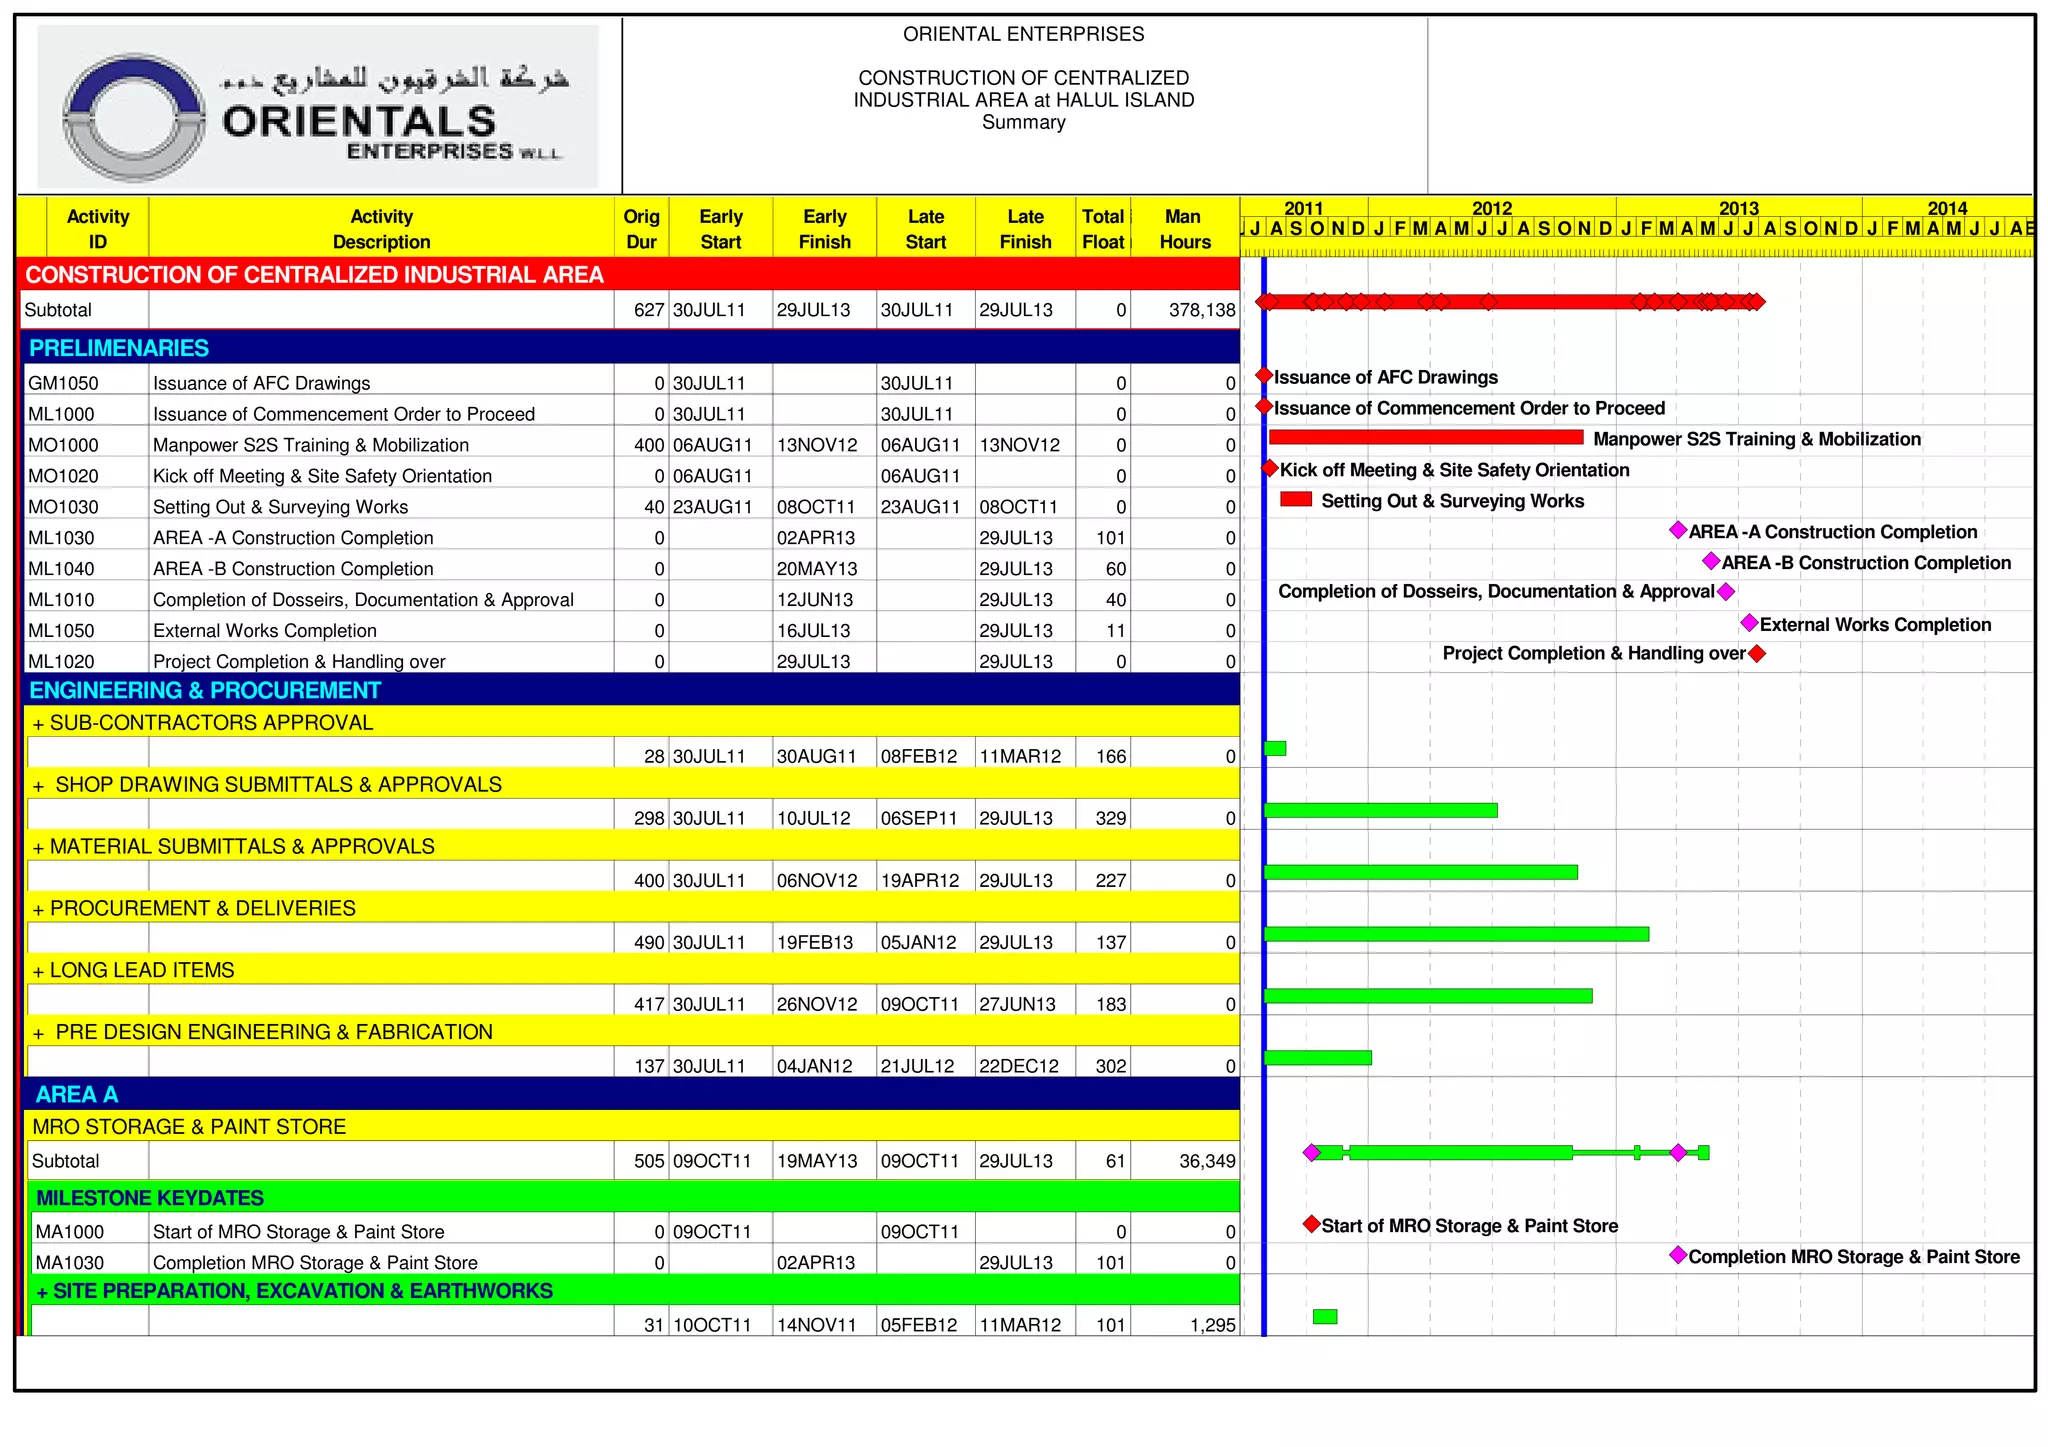This screenshot has height=1447, width=2048.
Task: Click the Manpower S2S Training red bar
Action: (x=1425, y=437)
